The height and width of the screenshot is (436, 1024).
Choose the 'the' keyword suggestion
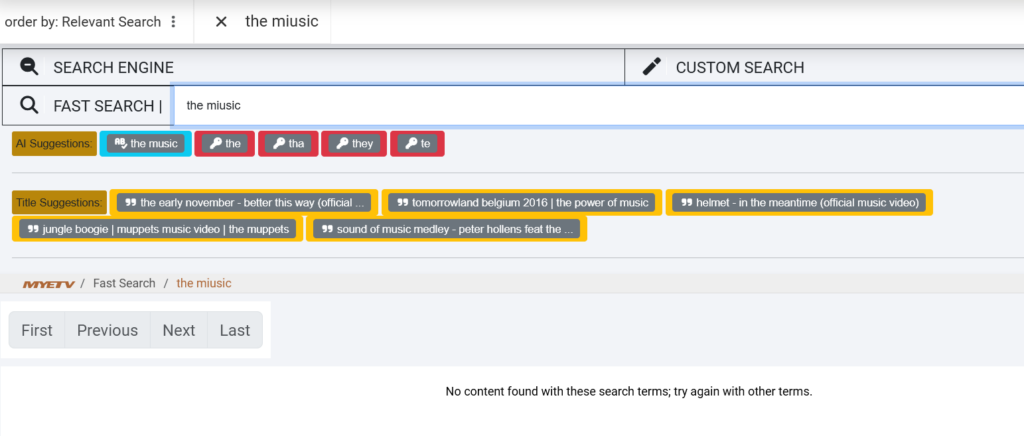pos(225,143)
